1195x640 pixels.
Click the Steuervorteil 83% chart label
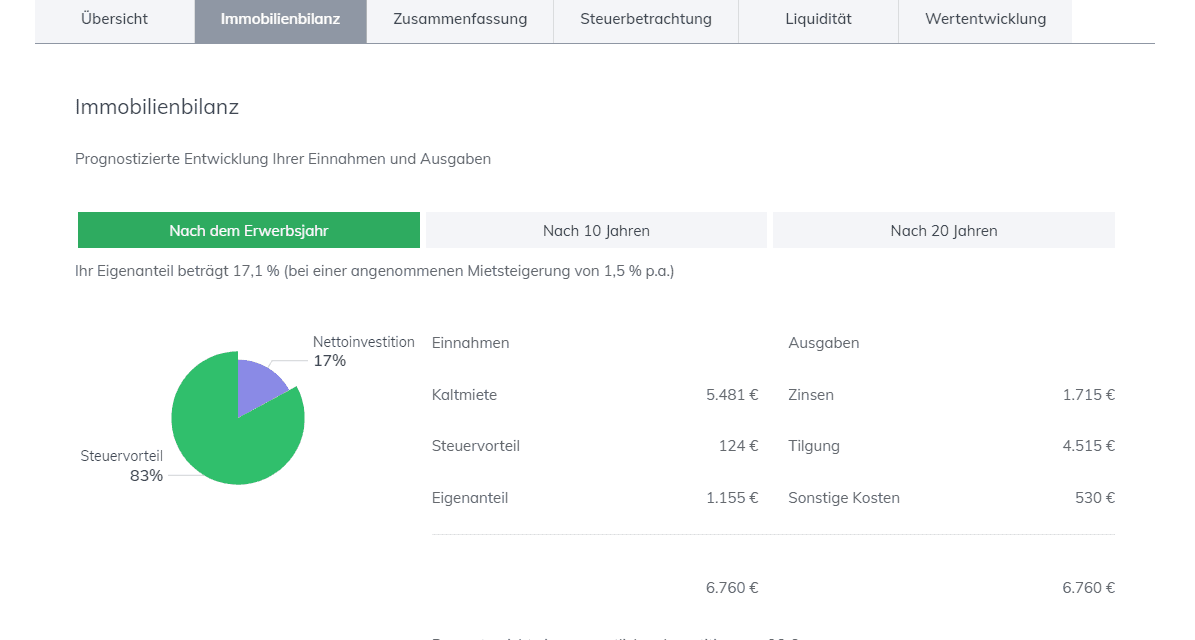click(122, 465)
